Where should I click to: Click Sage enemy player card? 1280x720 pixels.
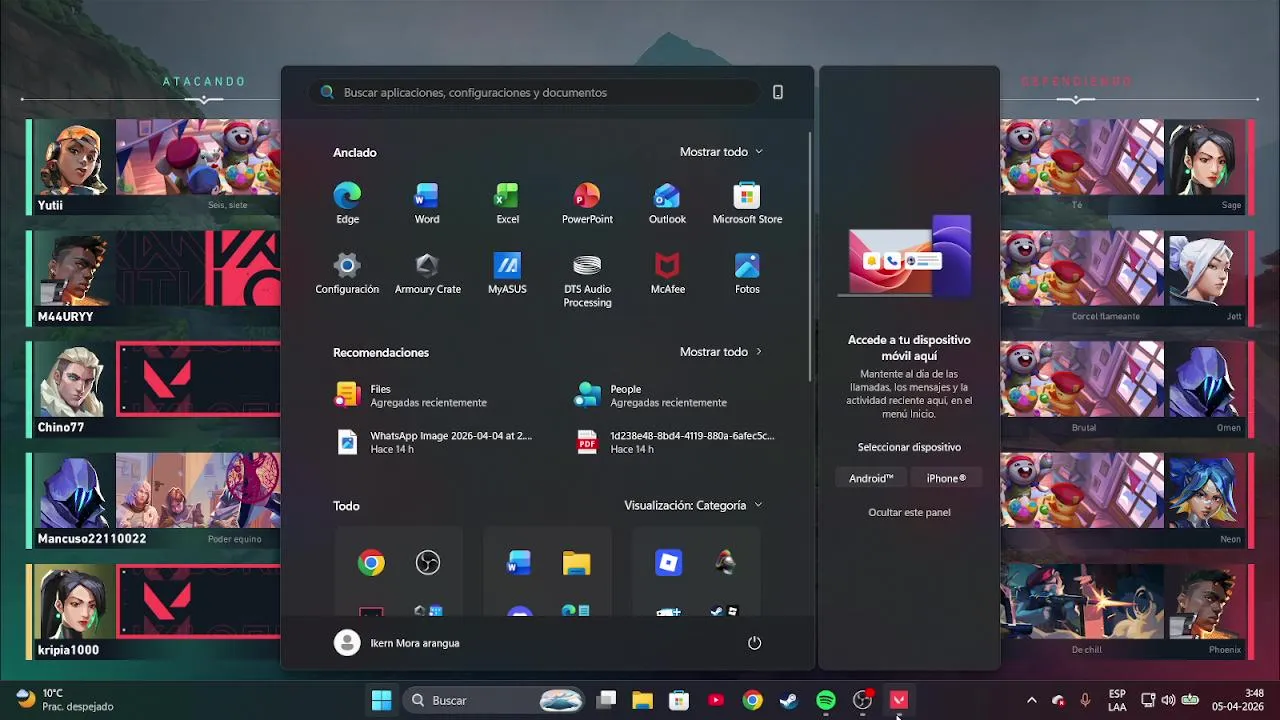[x=1127, y=166]
